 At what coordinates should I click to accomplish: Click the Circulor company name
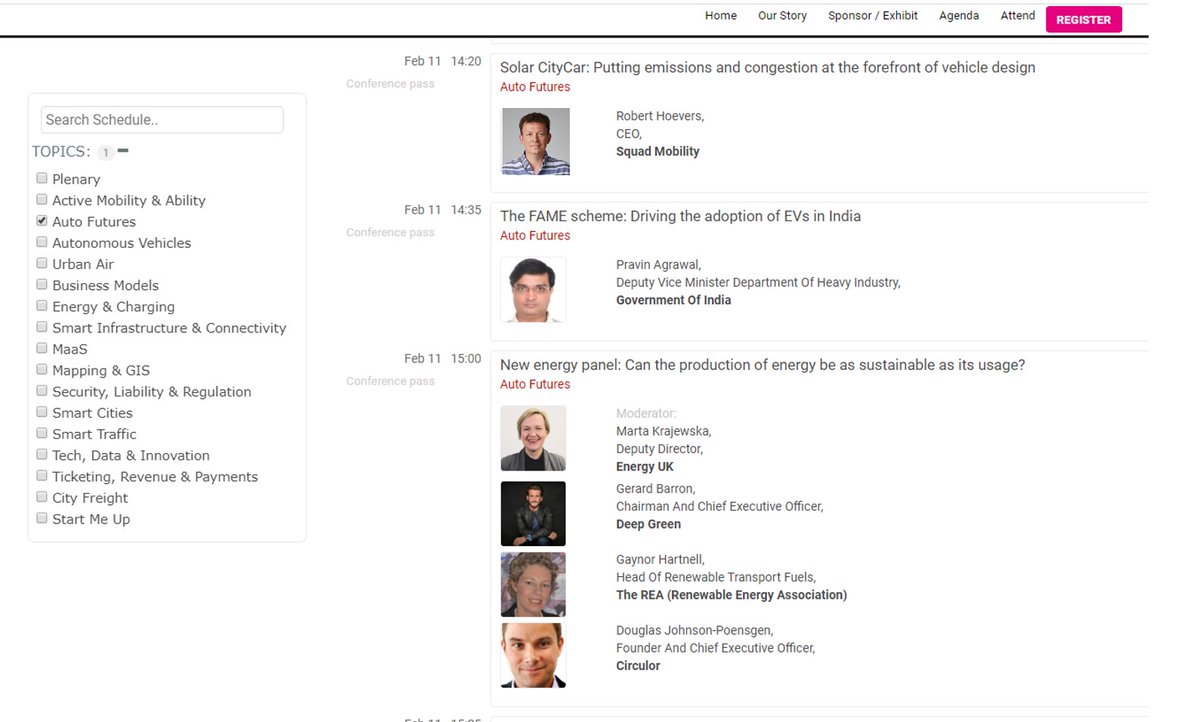[x=638, y=666]
